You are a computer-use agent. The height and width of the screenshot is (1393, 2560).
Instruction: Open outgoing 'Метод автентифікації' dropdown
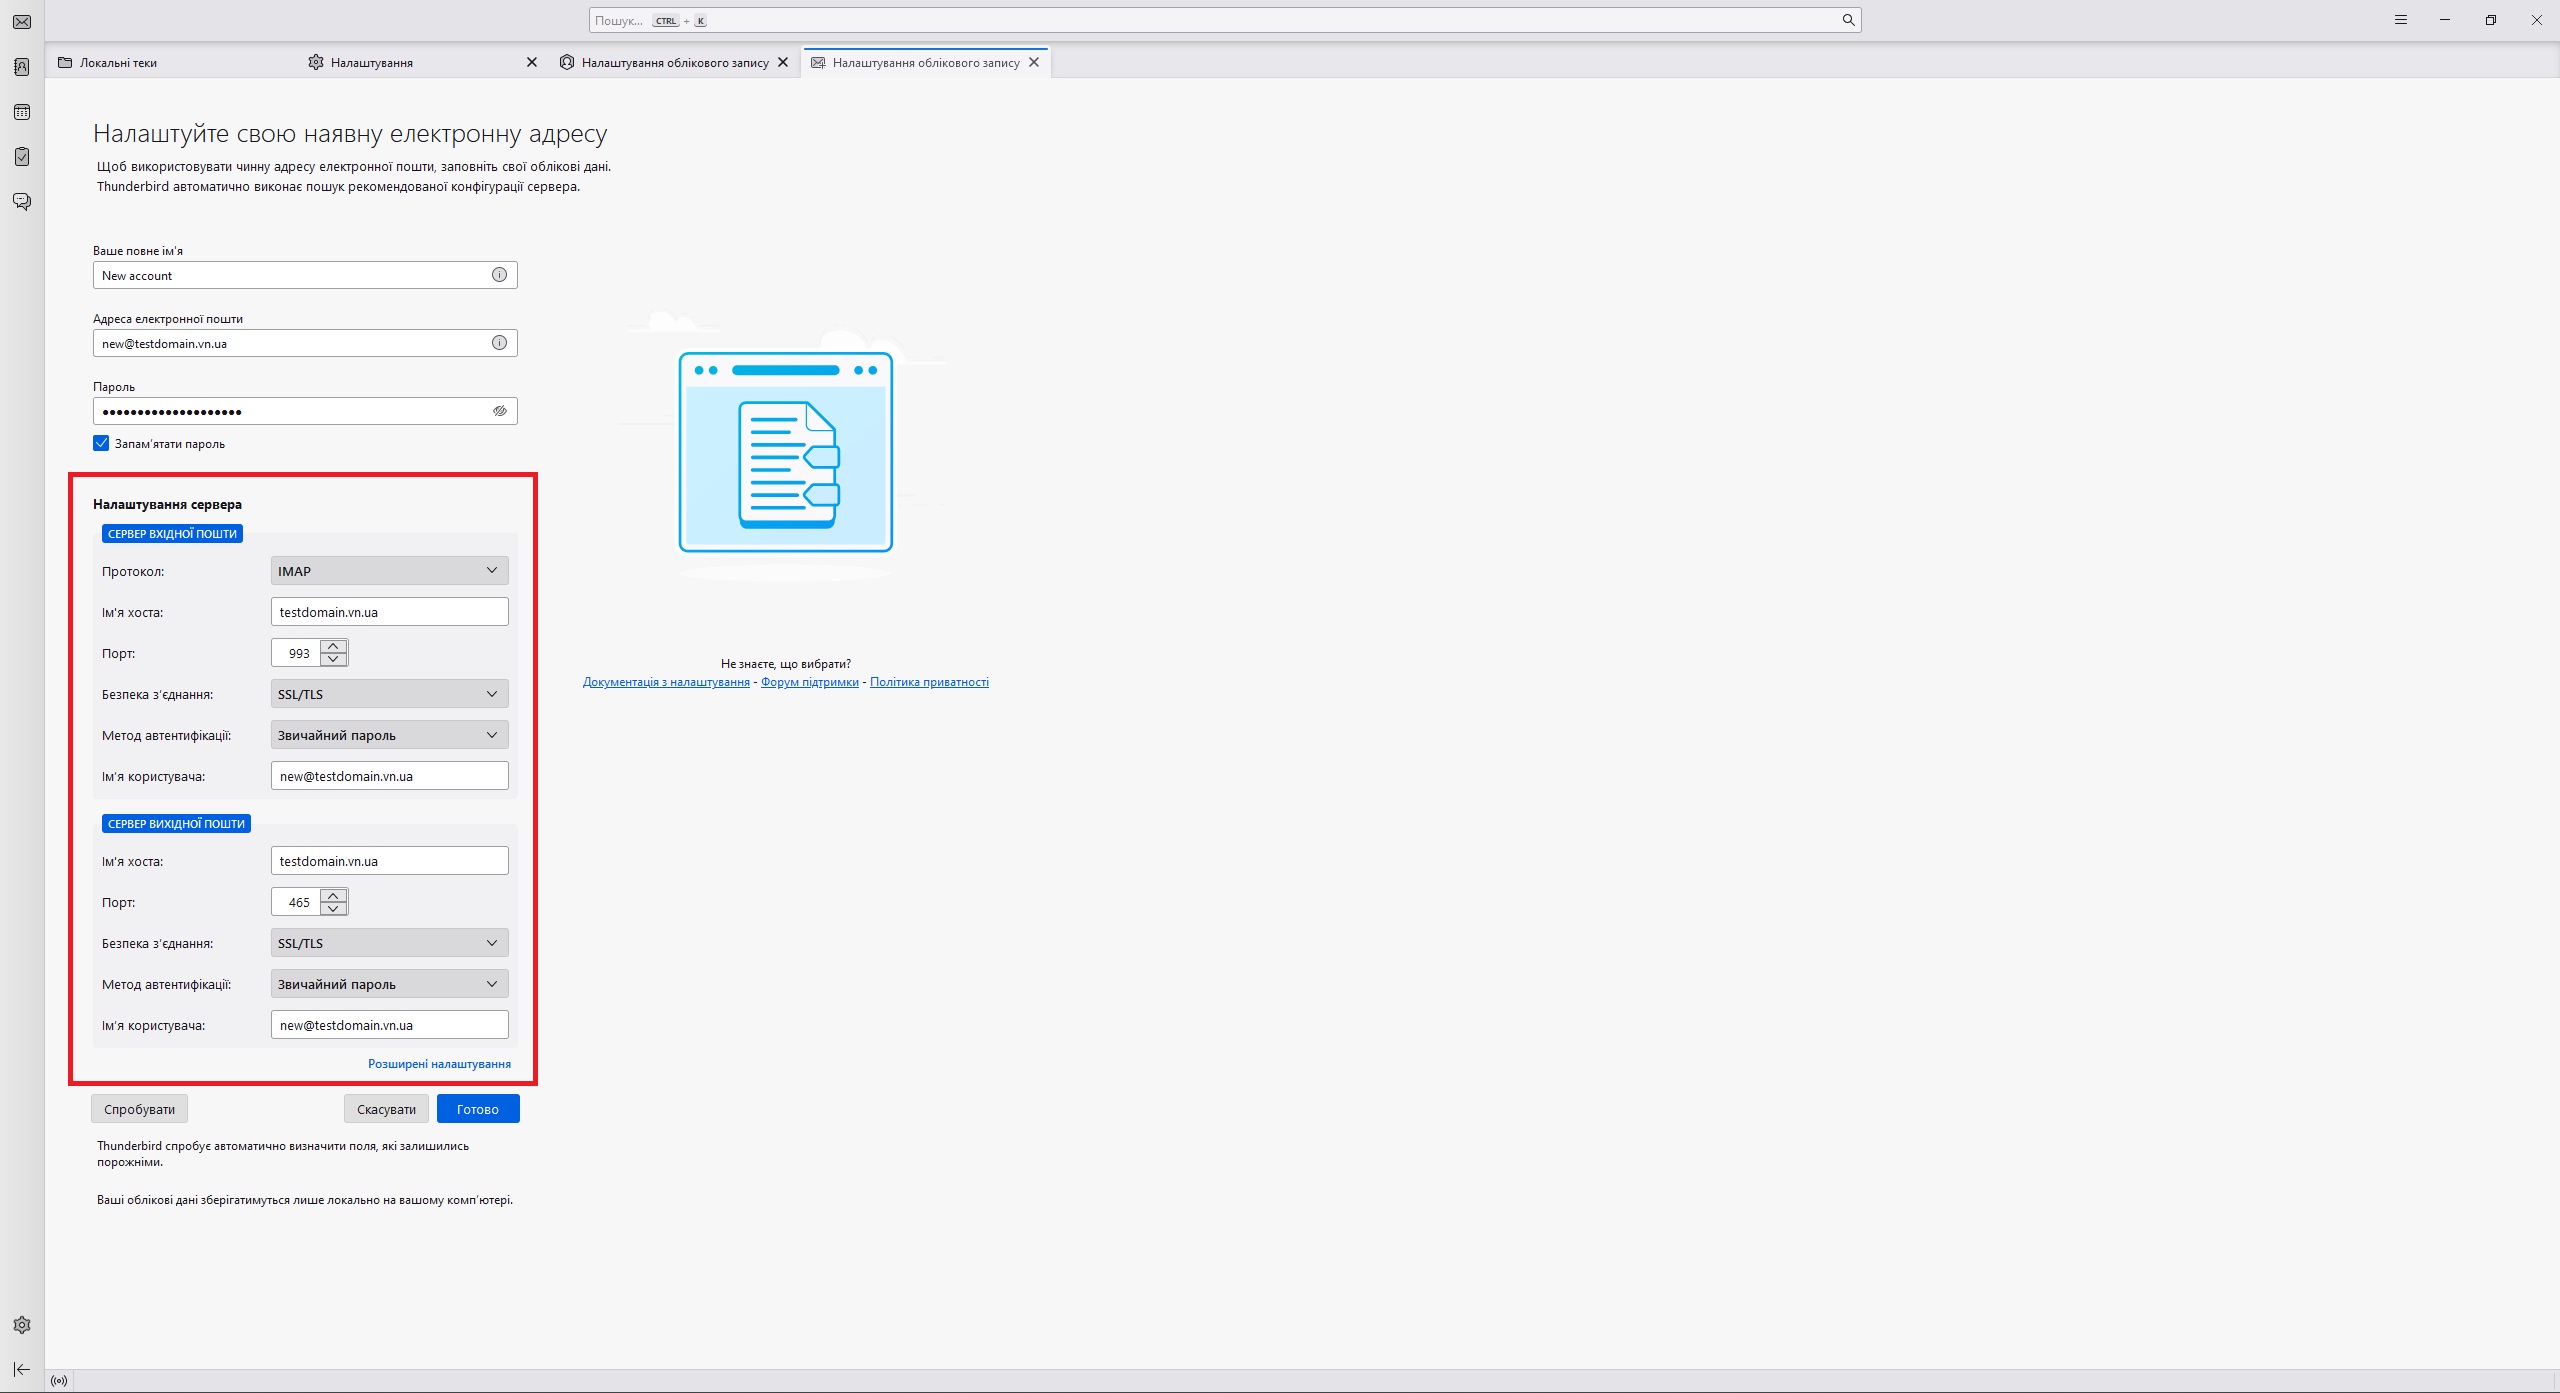pyautogui.click(x=389, y=984)
